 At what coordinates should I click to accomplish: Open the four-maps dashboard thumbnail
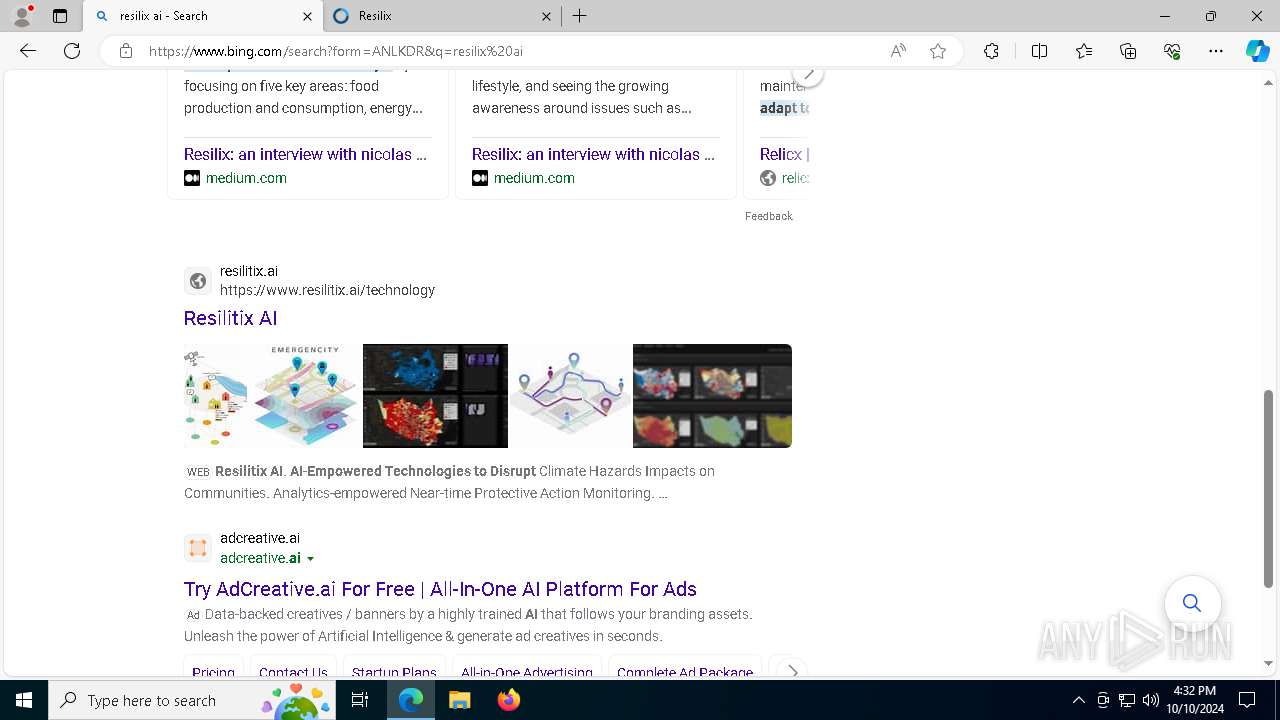point(712,396)
